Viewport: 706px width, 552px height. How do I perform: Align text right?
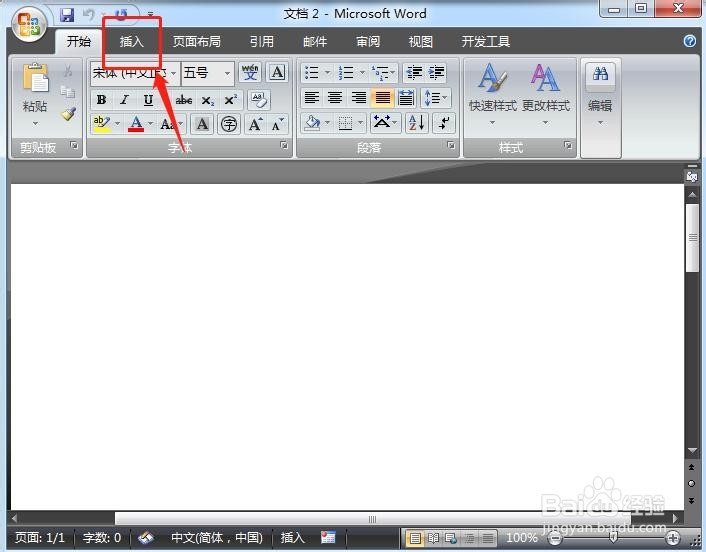coord(359,98)
